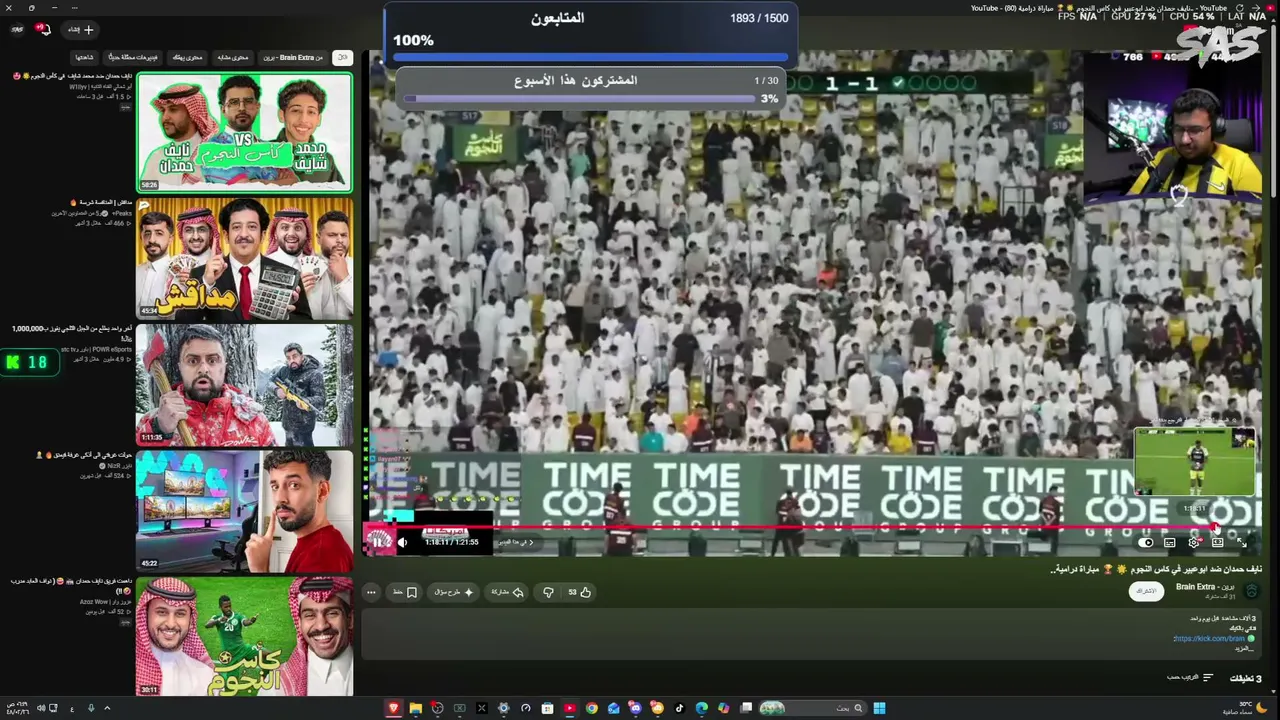Enter fullscreen in the video player

[x=1241, y=542]
